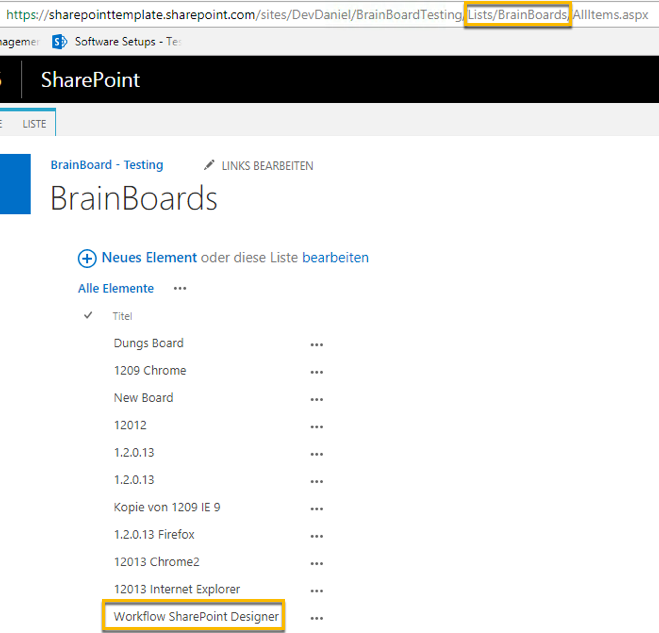The height and width of the screenshot is (633, 659).
Task: Sort by the Titel column header
Action: point(122,316)
